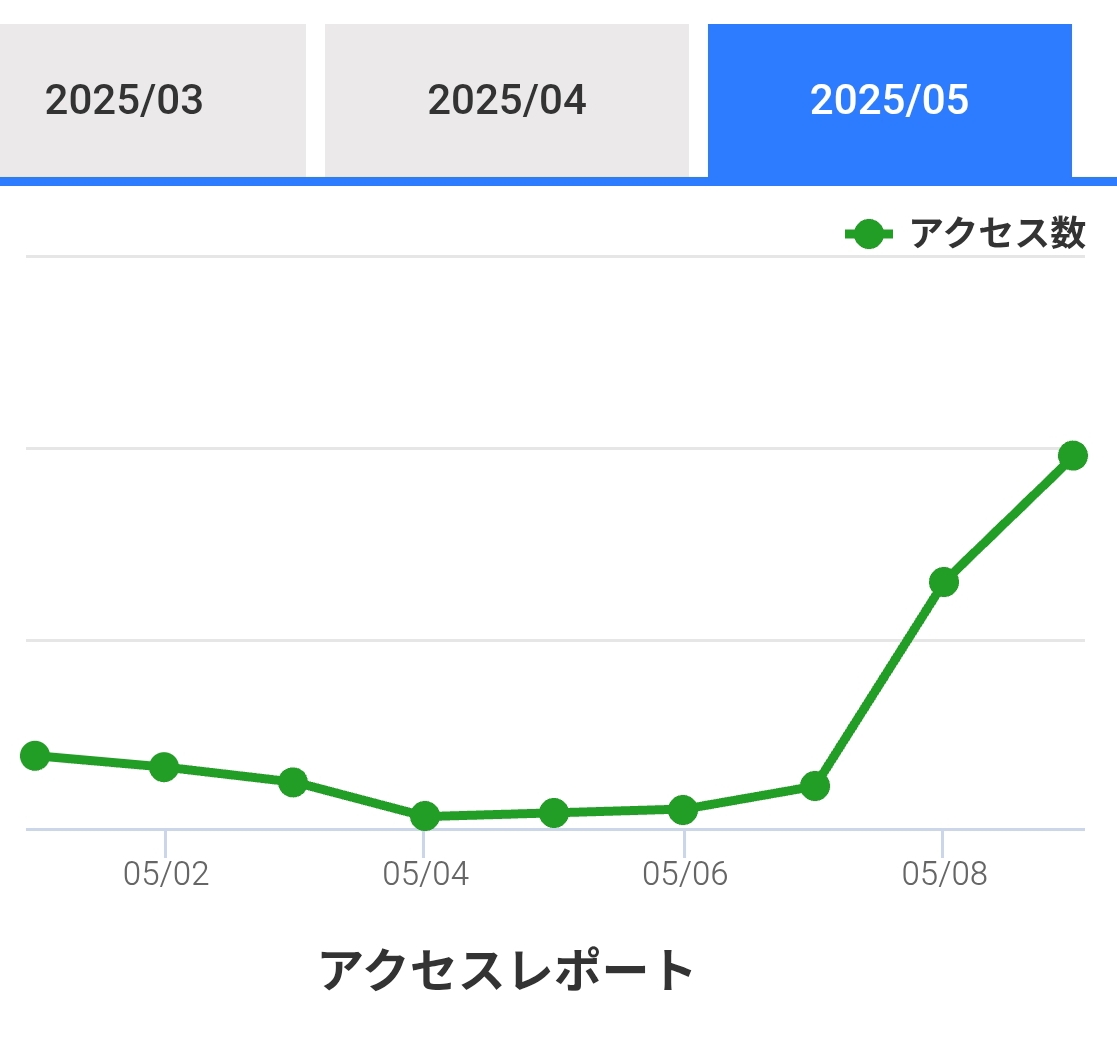Image resolution: width=1117 pixels, height=1044 pixels.
Task: Click the 05/06 data point
Action: tap(682, 810)
